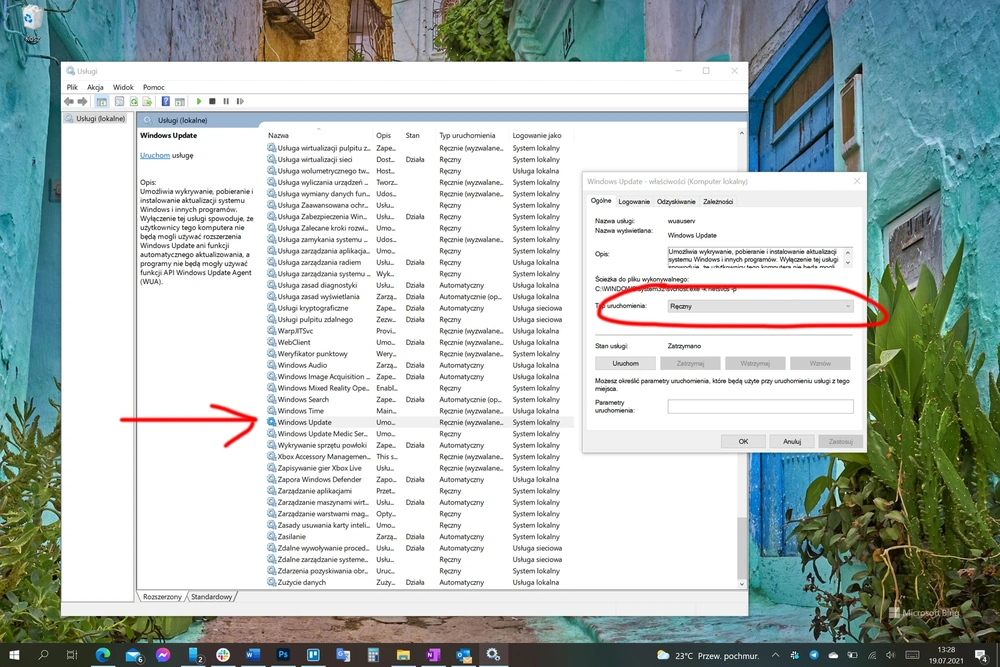This screenshot has height=667, width=1000.
Task: Click the blue Help question mark icon
Action: click(x=166, y=101)
